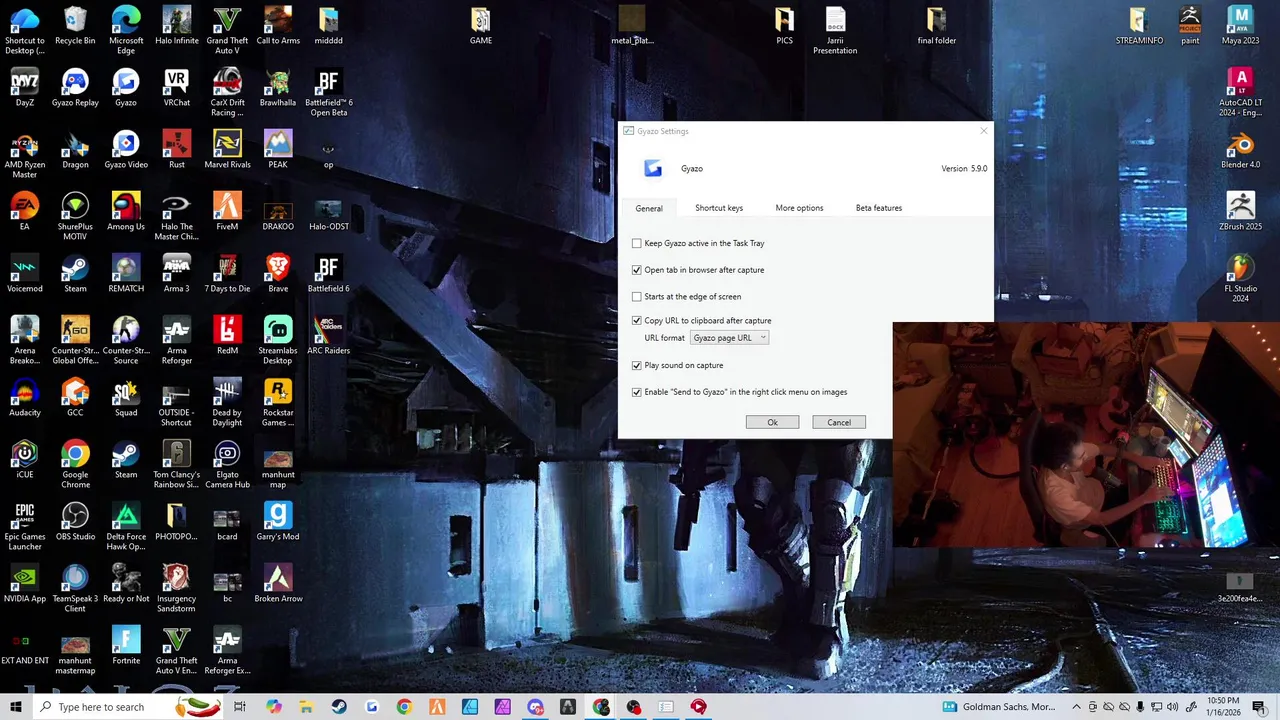Image resolution: width=1280 pixels, height=720 pixels.
Task: Open the volume control in system tray
Action: click(1173, 707)
